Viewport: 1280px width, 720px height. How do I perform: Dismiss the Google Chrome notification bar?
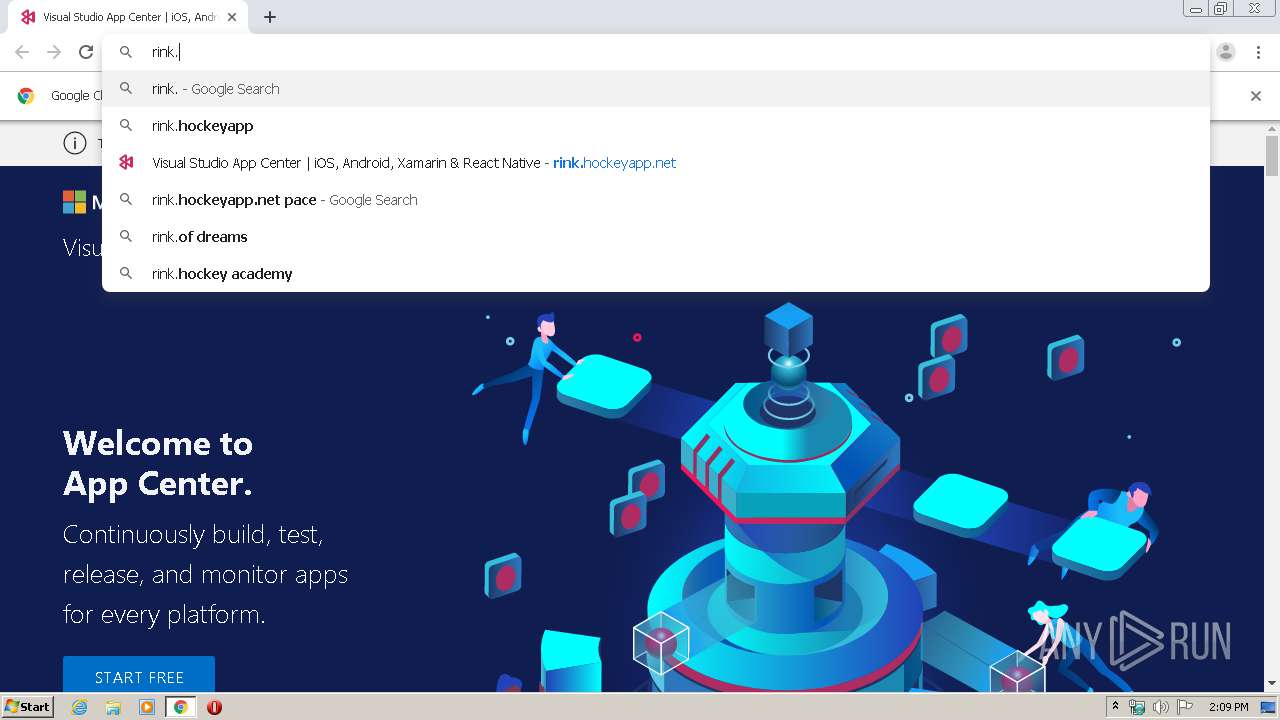tap(1256, 96)
